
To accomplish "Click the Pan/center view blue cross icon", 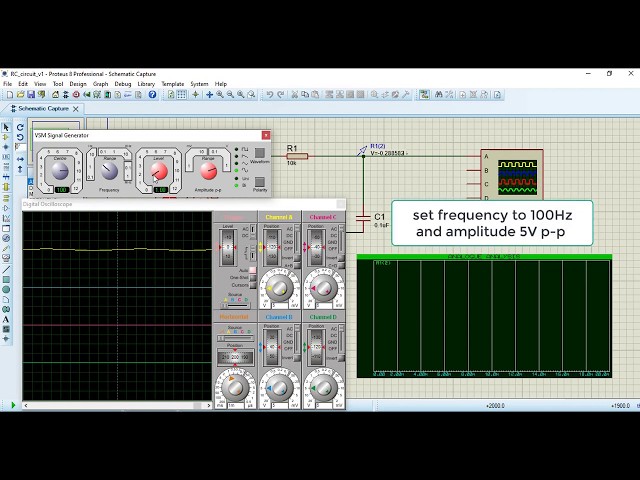I will tap(209, 95).
